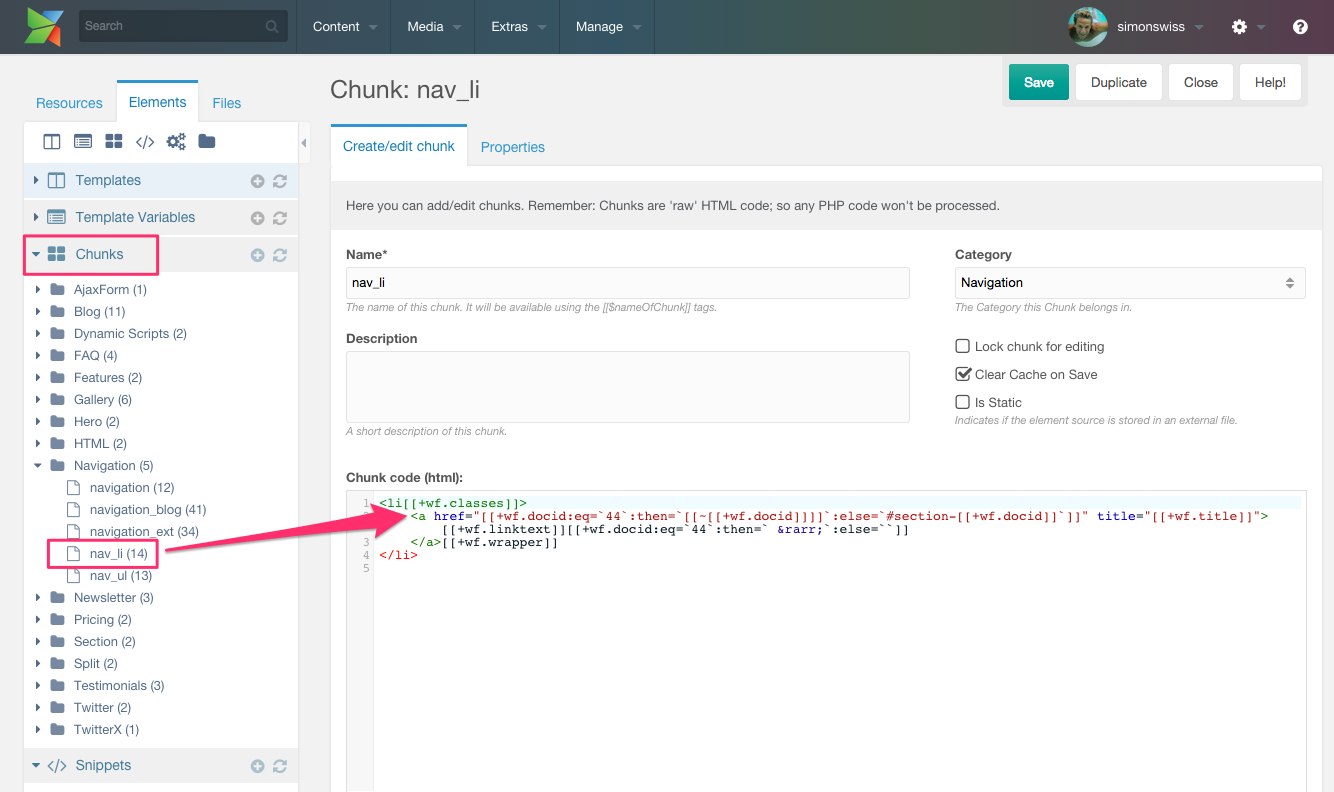Image resolution: width=1334 pixels, height=792 pixels.
Task: Refresh the Templates section
Action: click(280, 181)
